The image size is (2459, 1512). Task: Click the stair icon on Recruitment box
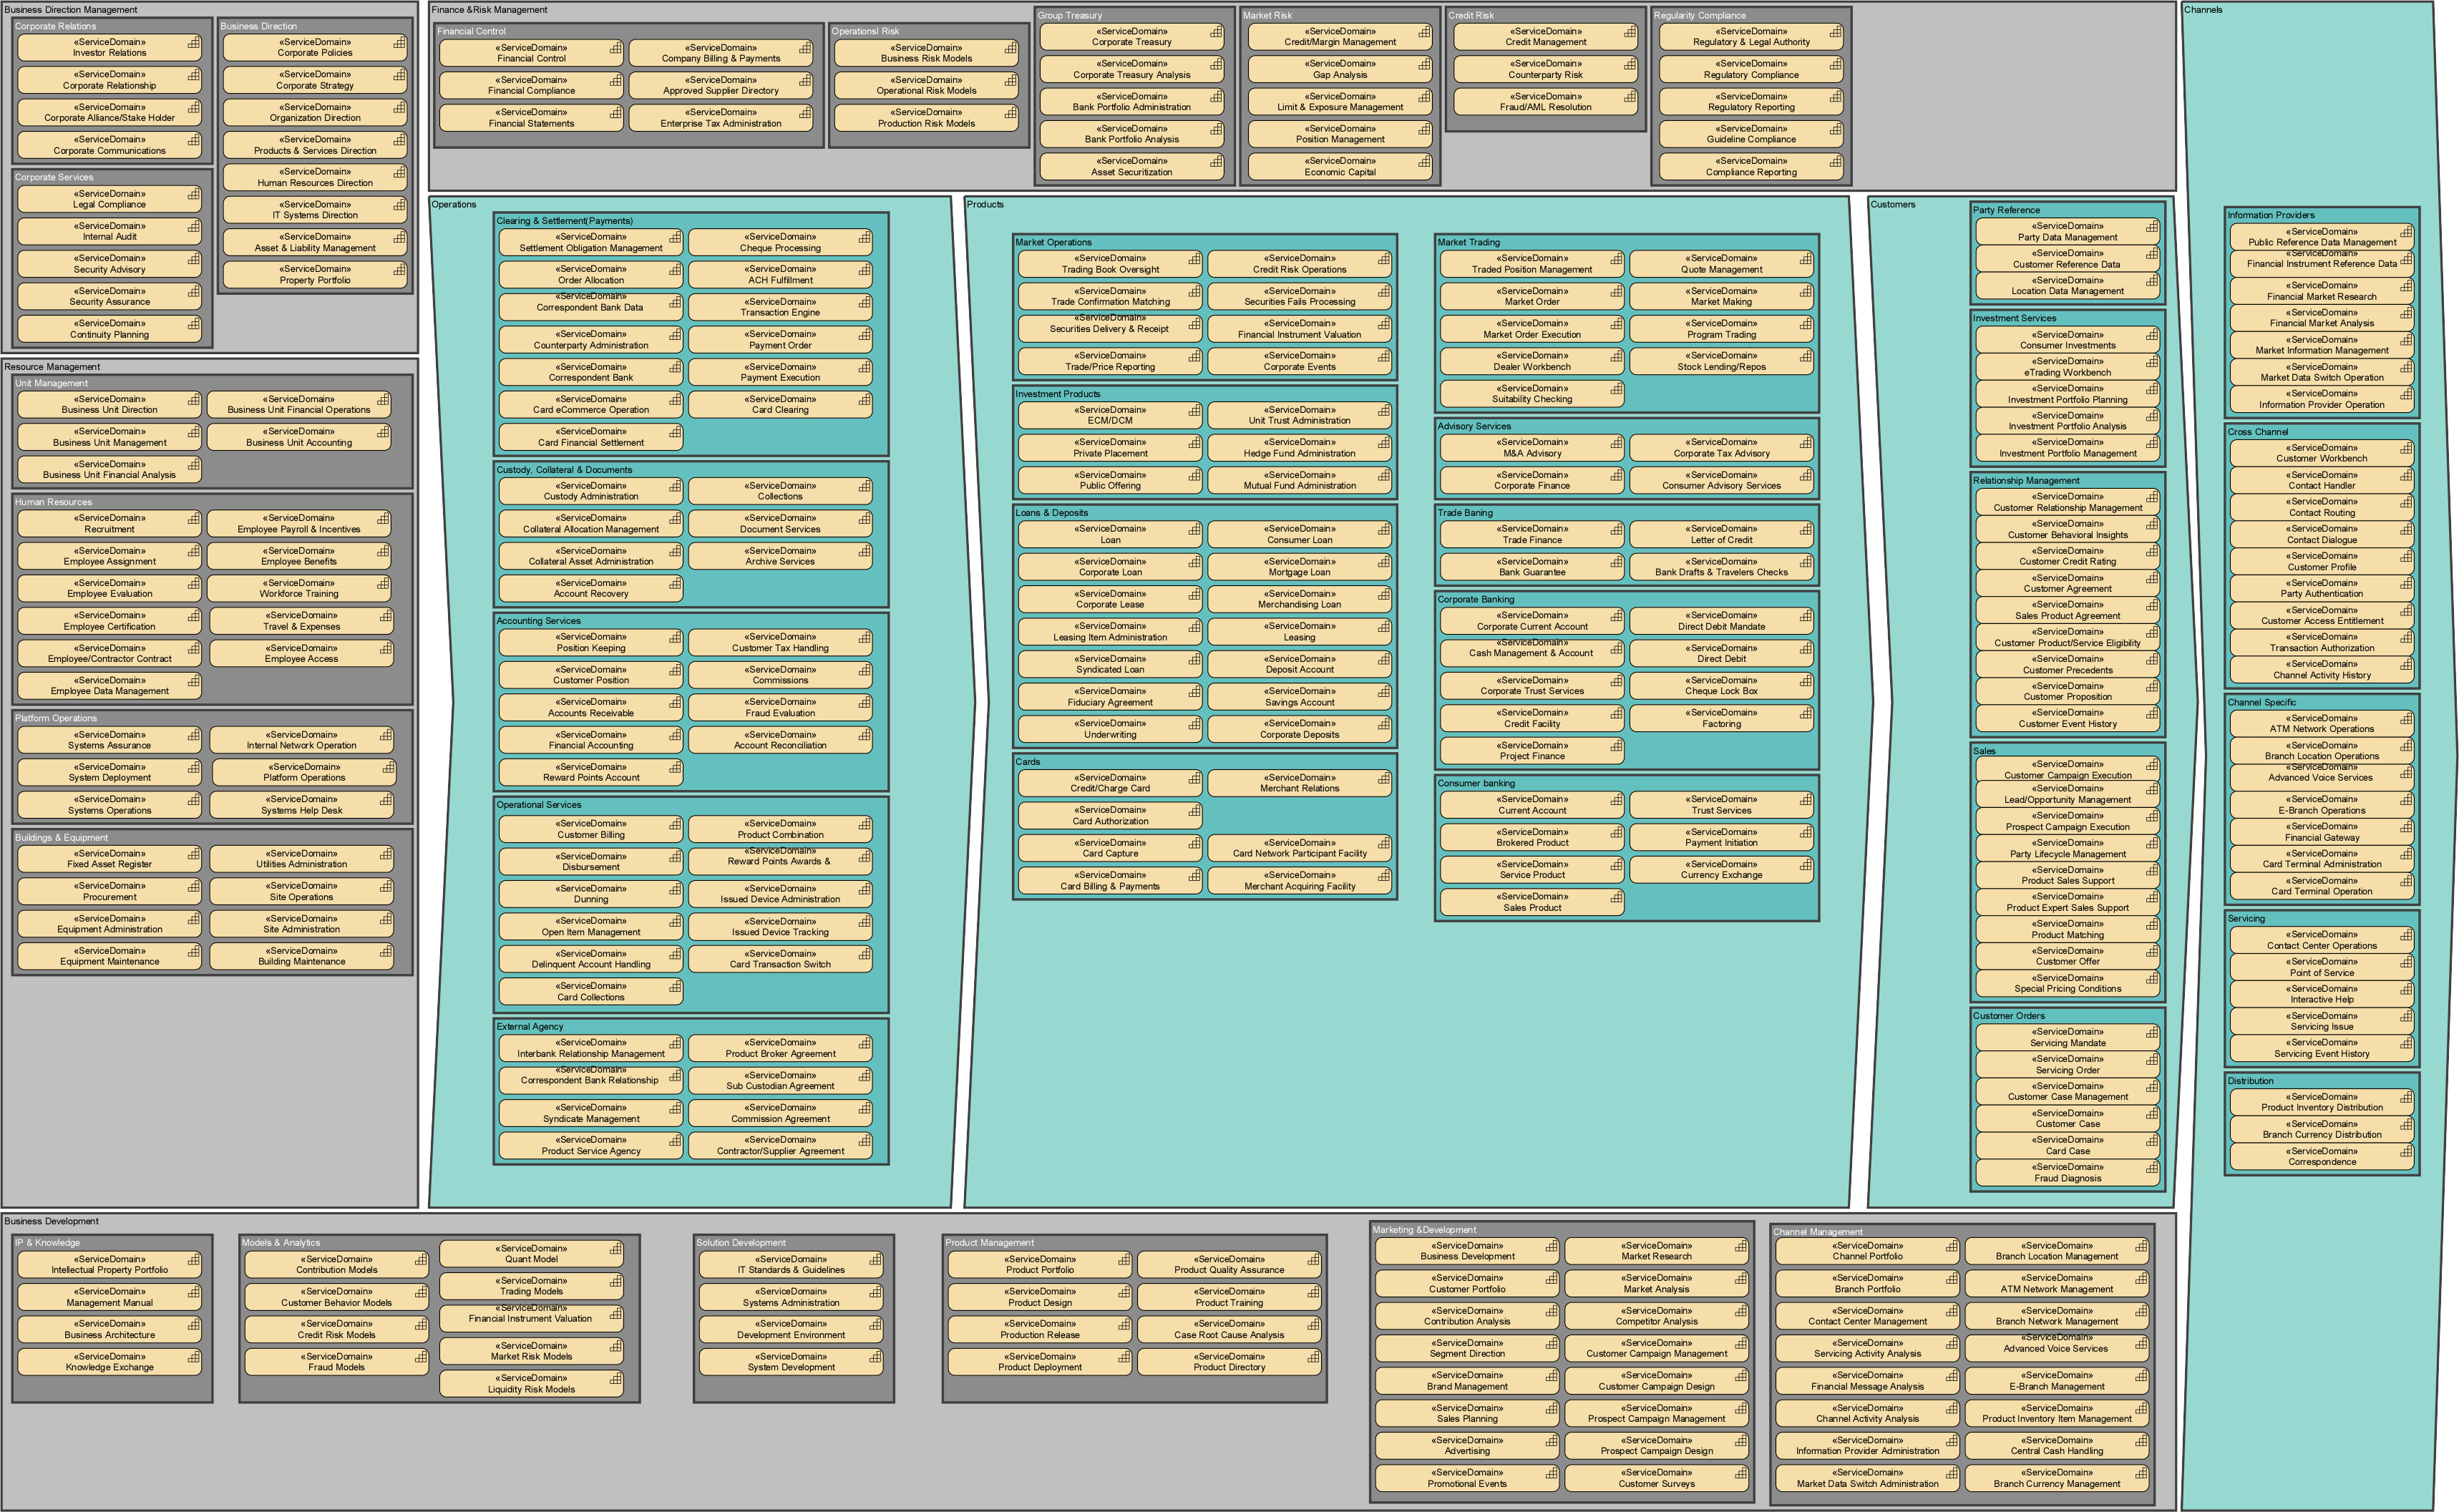(193, 519)
